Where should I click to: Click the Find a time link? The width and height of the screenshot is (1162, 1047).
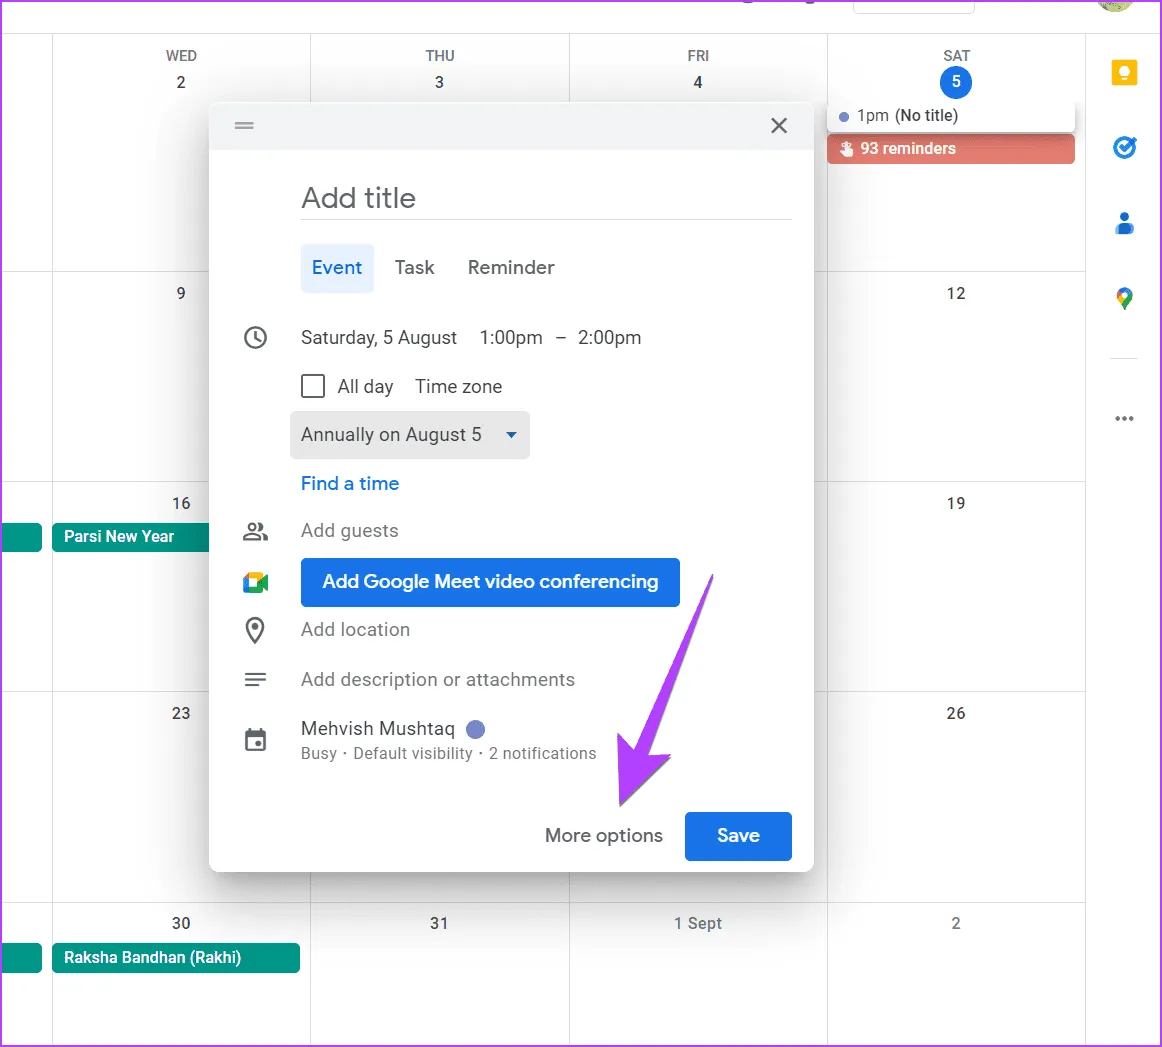350,484
